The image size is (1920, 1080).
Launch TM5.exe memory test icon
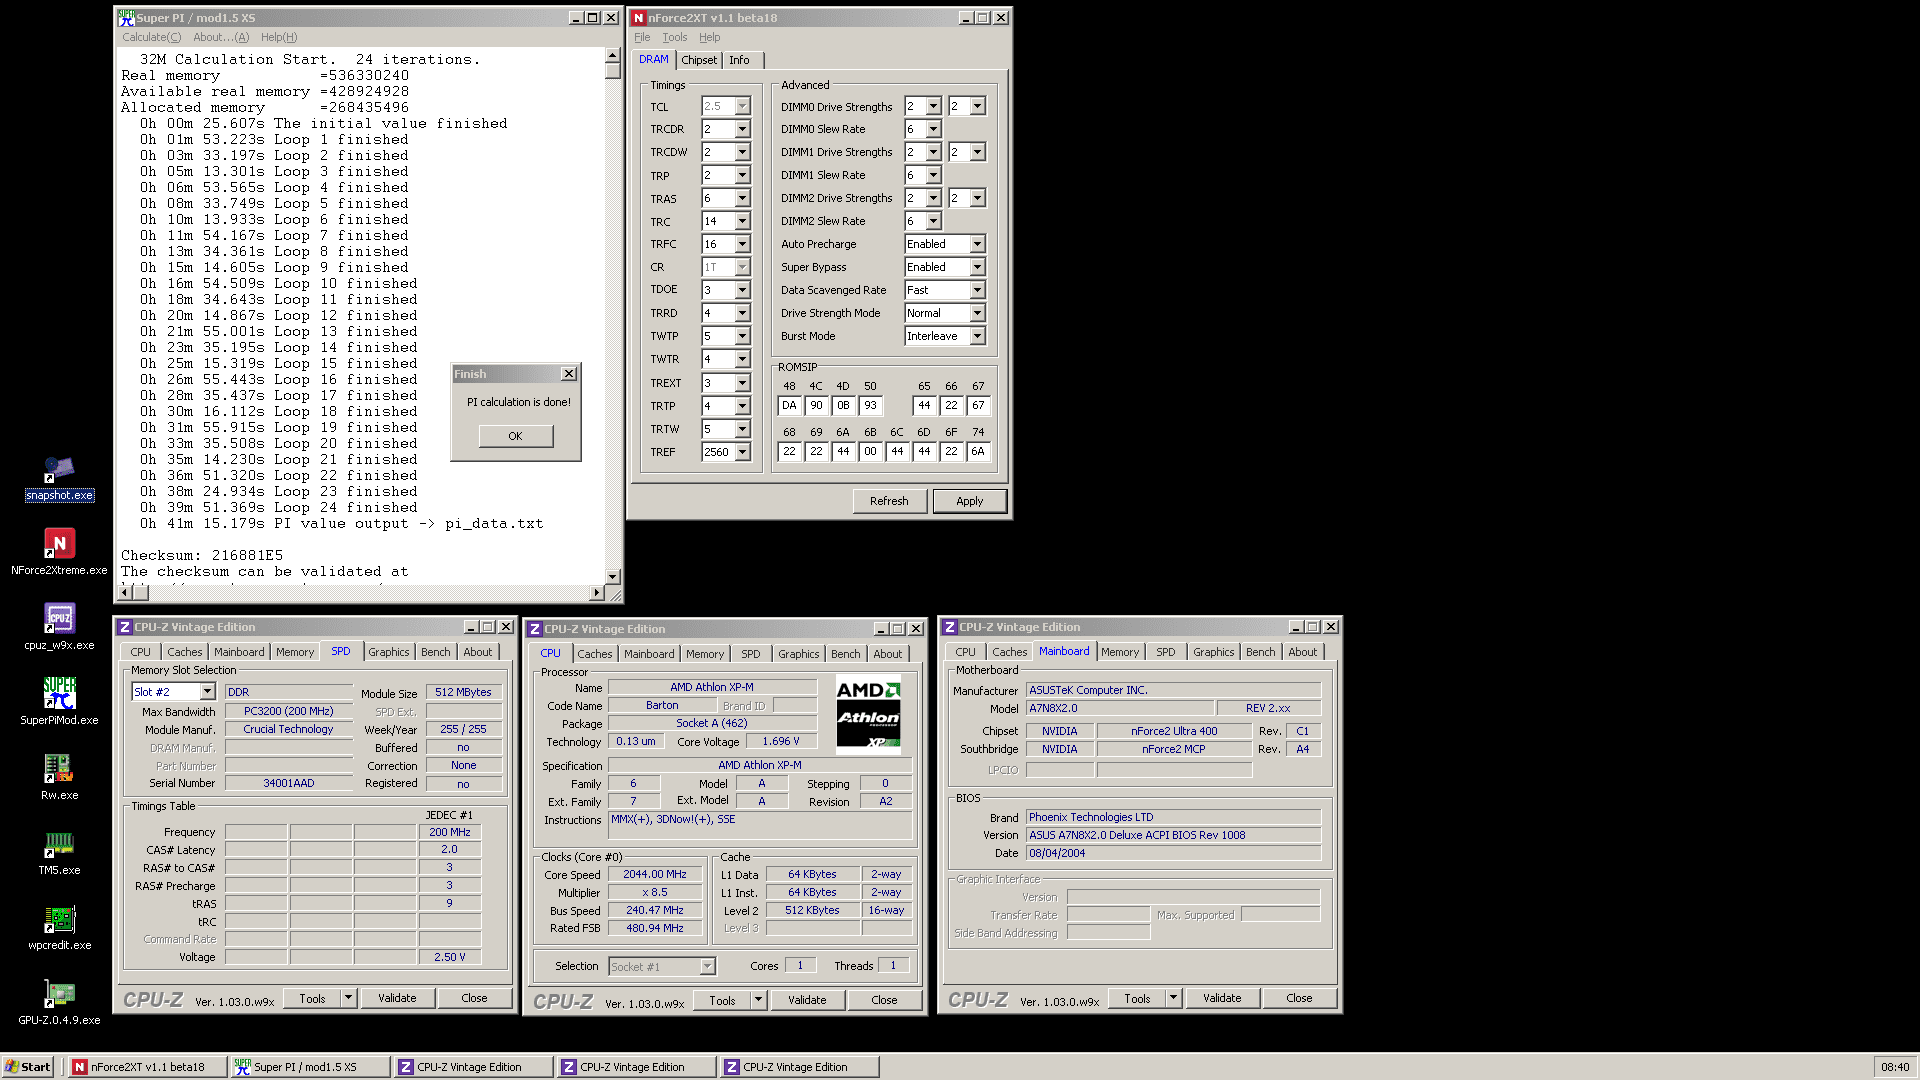coord(59,852)
